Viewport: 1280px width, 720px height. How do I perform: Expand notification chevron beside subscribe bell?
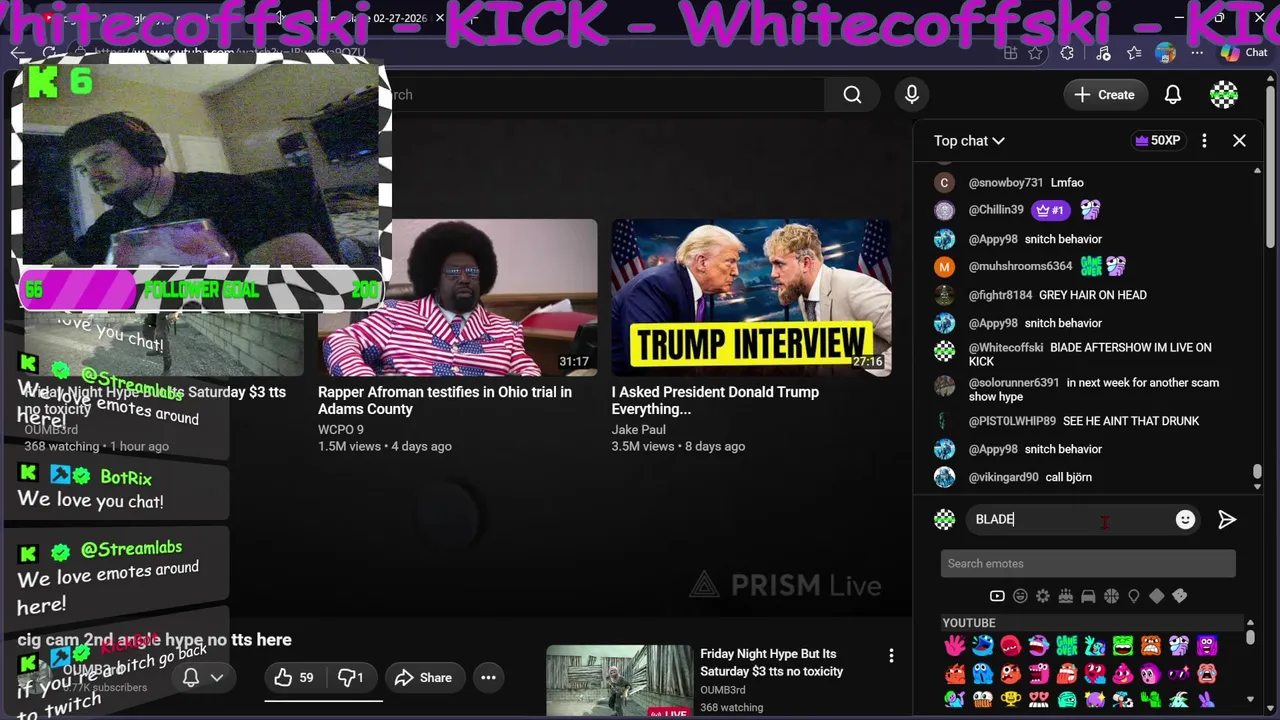216,678
